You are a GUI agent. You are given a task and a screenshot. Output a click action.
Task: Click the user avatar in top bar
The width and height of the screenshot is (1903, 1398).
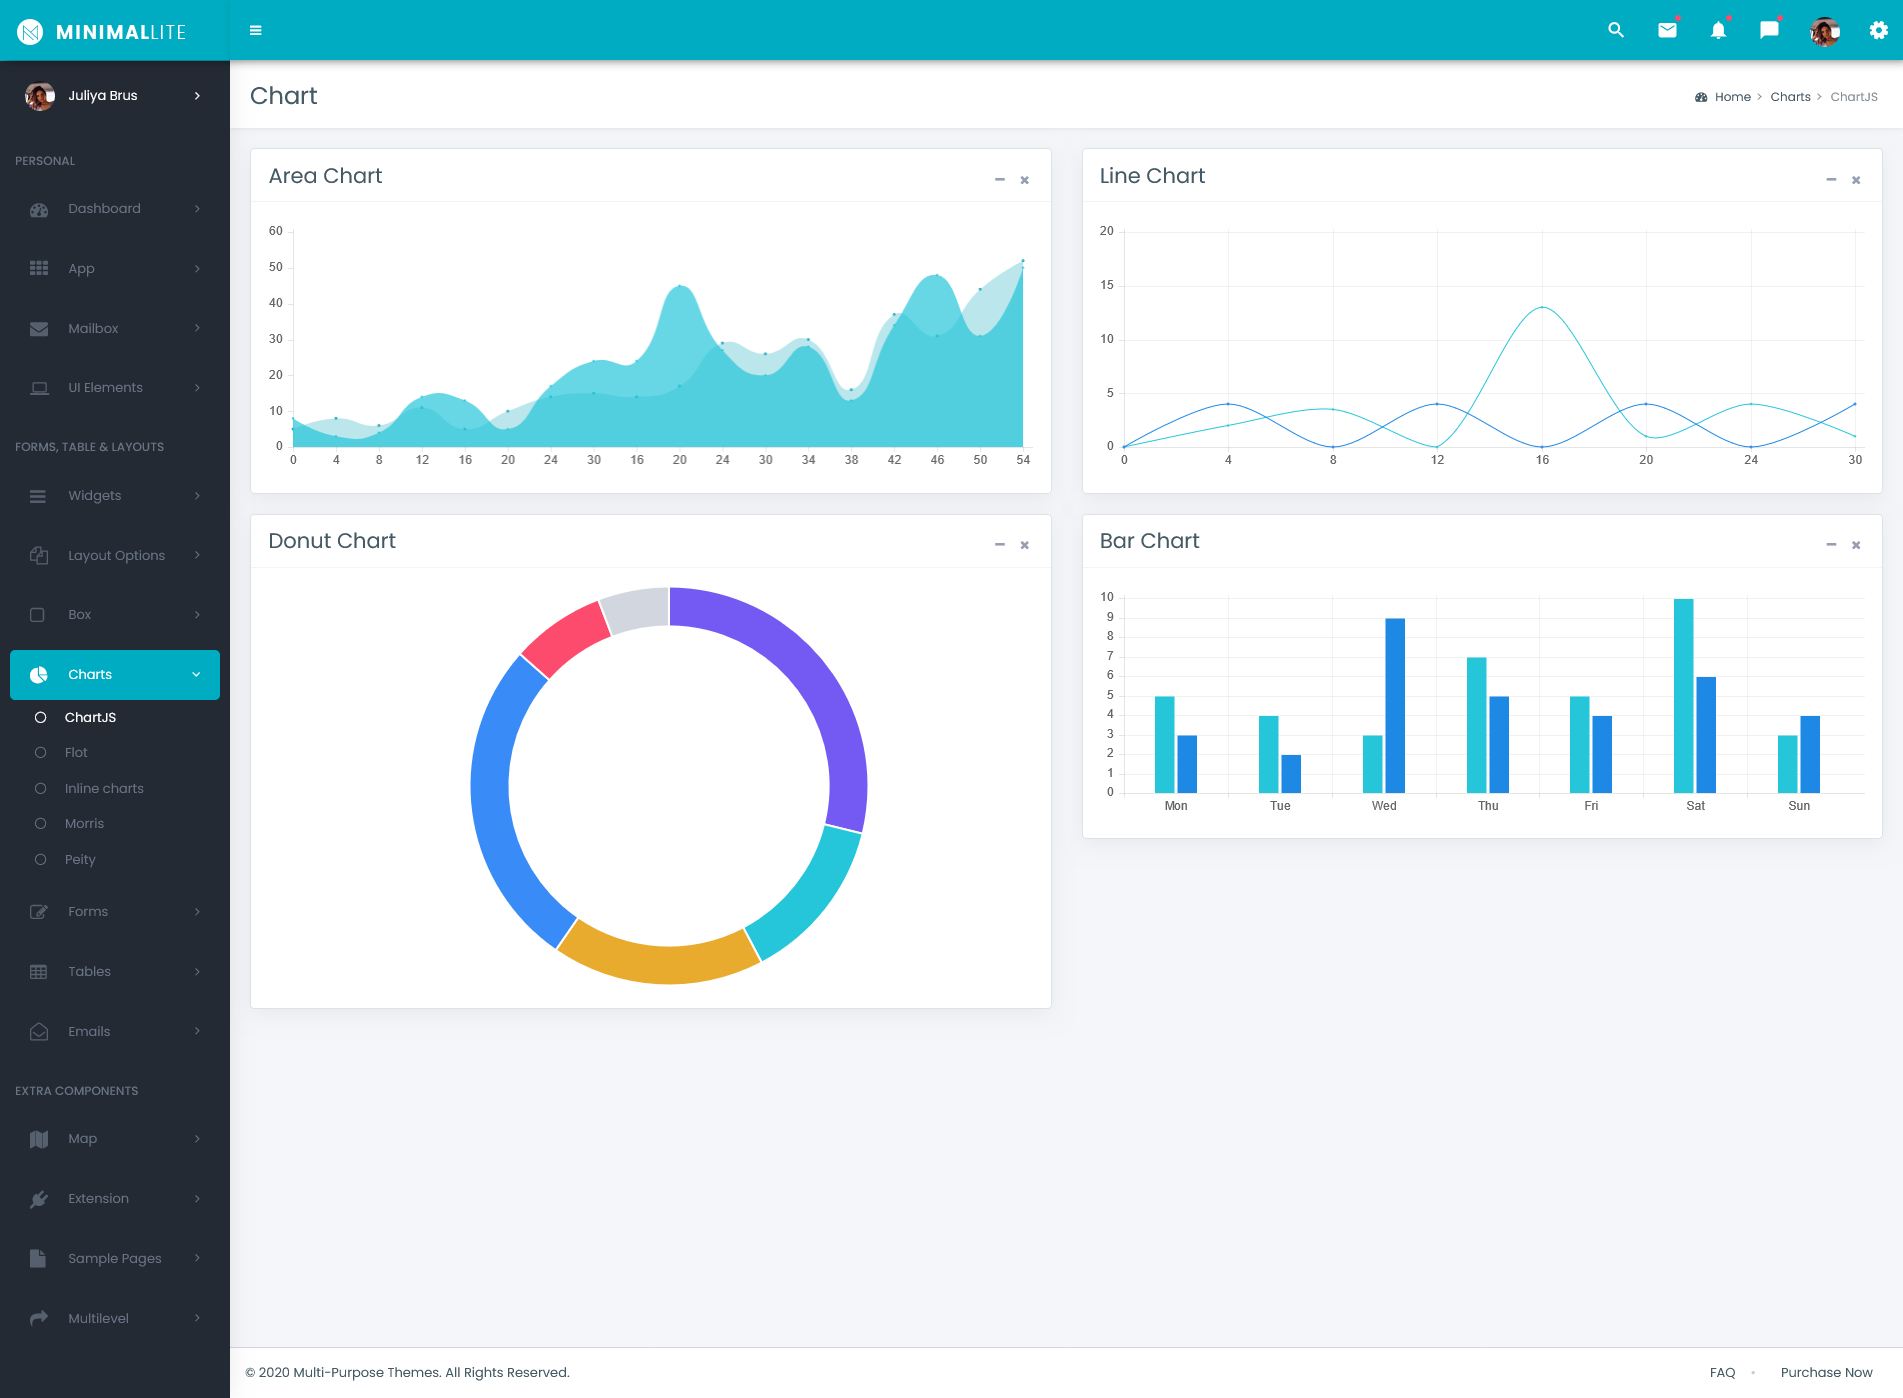1824,31
